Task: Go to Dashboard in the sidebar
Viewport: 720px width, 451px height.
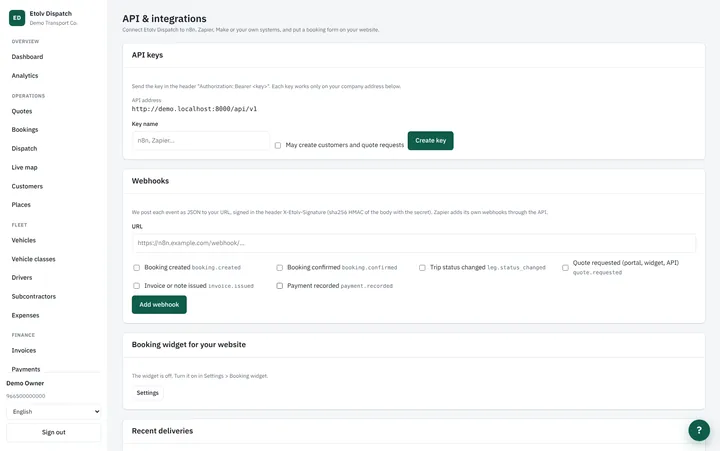Action: click(27, 56)
